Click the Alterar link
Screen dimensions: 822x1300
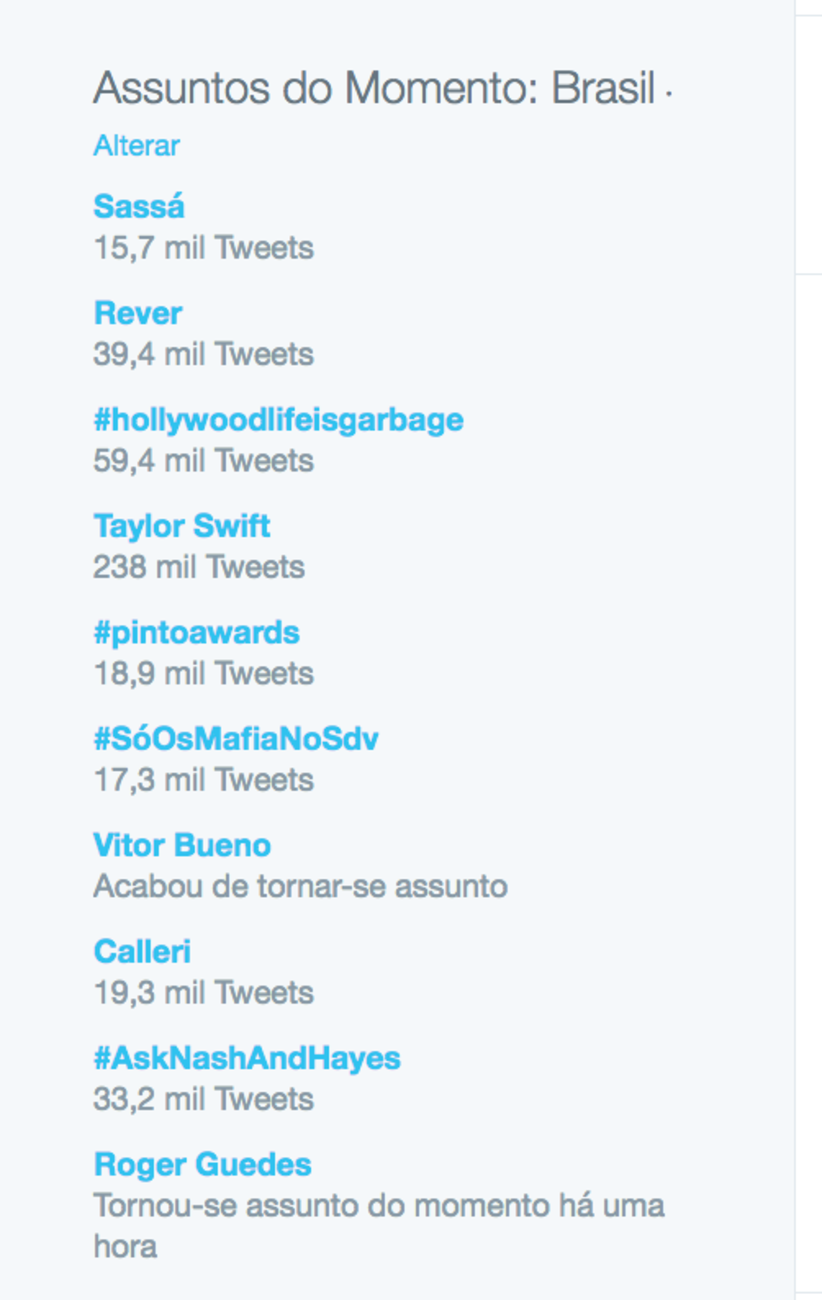click(x=136, y=146)
